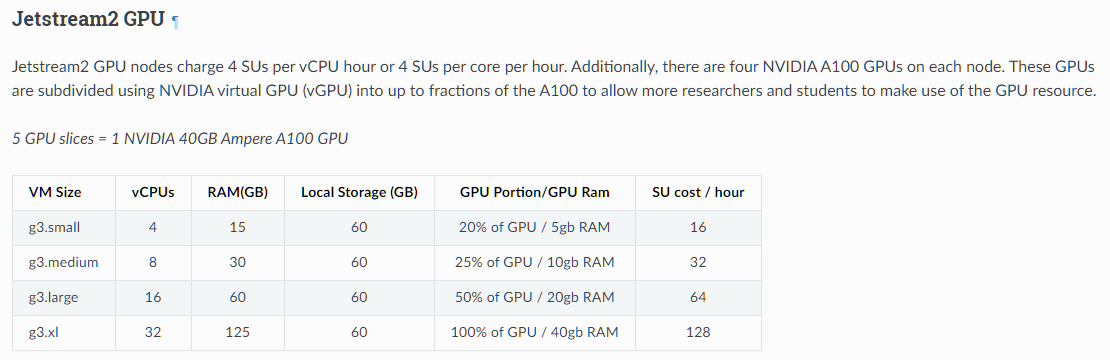The image size is (1110, 360).
Task: Select the VM Size column header
Action: click(55, 192)
